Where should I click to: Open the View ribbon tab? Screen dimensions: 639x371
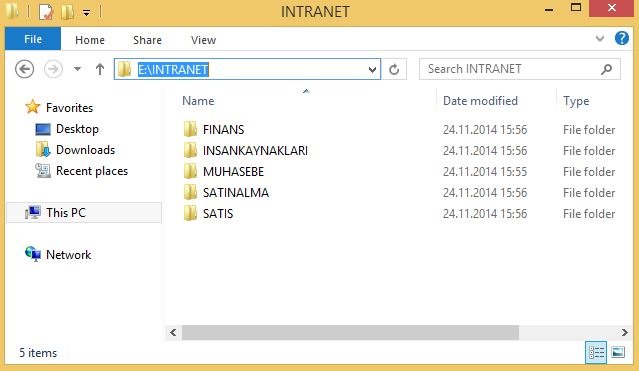pos(203,40)
